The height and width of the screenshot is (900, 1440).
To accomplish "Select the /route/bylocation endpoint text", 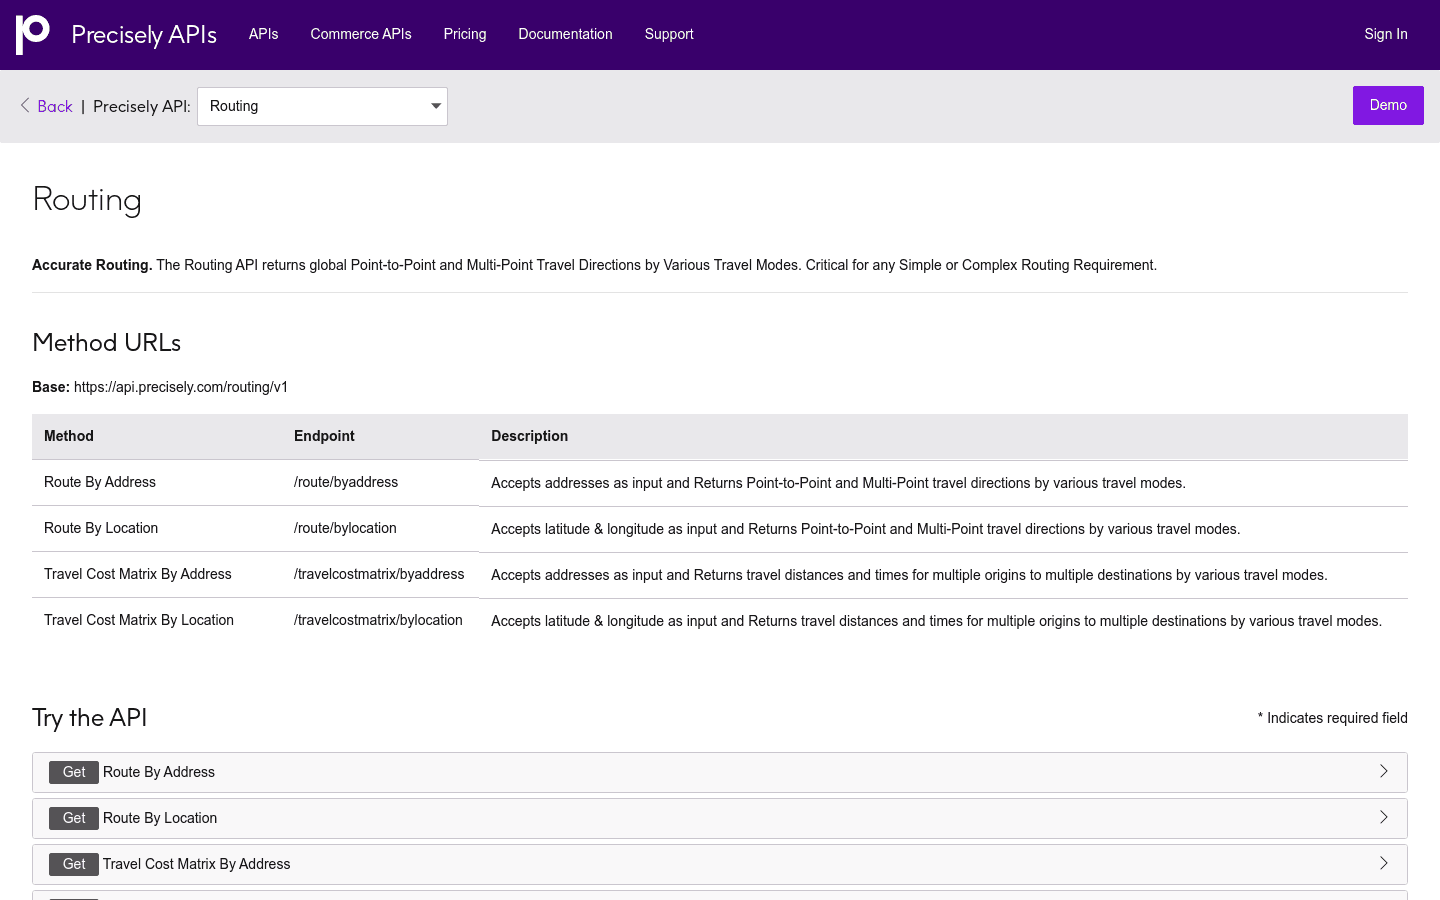I will coord(345,528).
